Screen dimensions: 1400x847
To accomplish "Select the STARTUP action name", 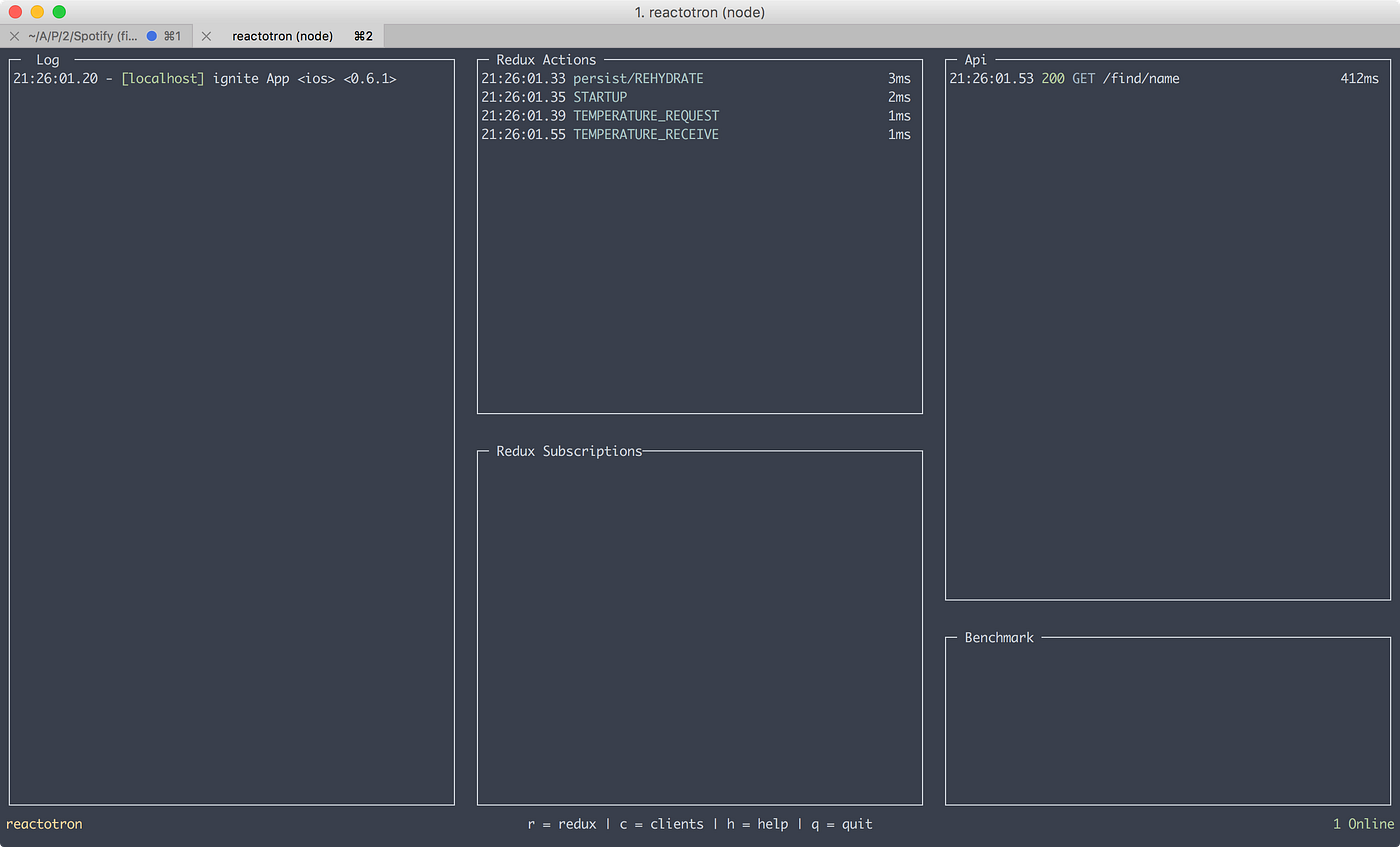I will (600, 97).
